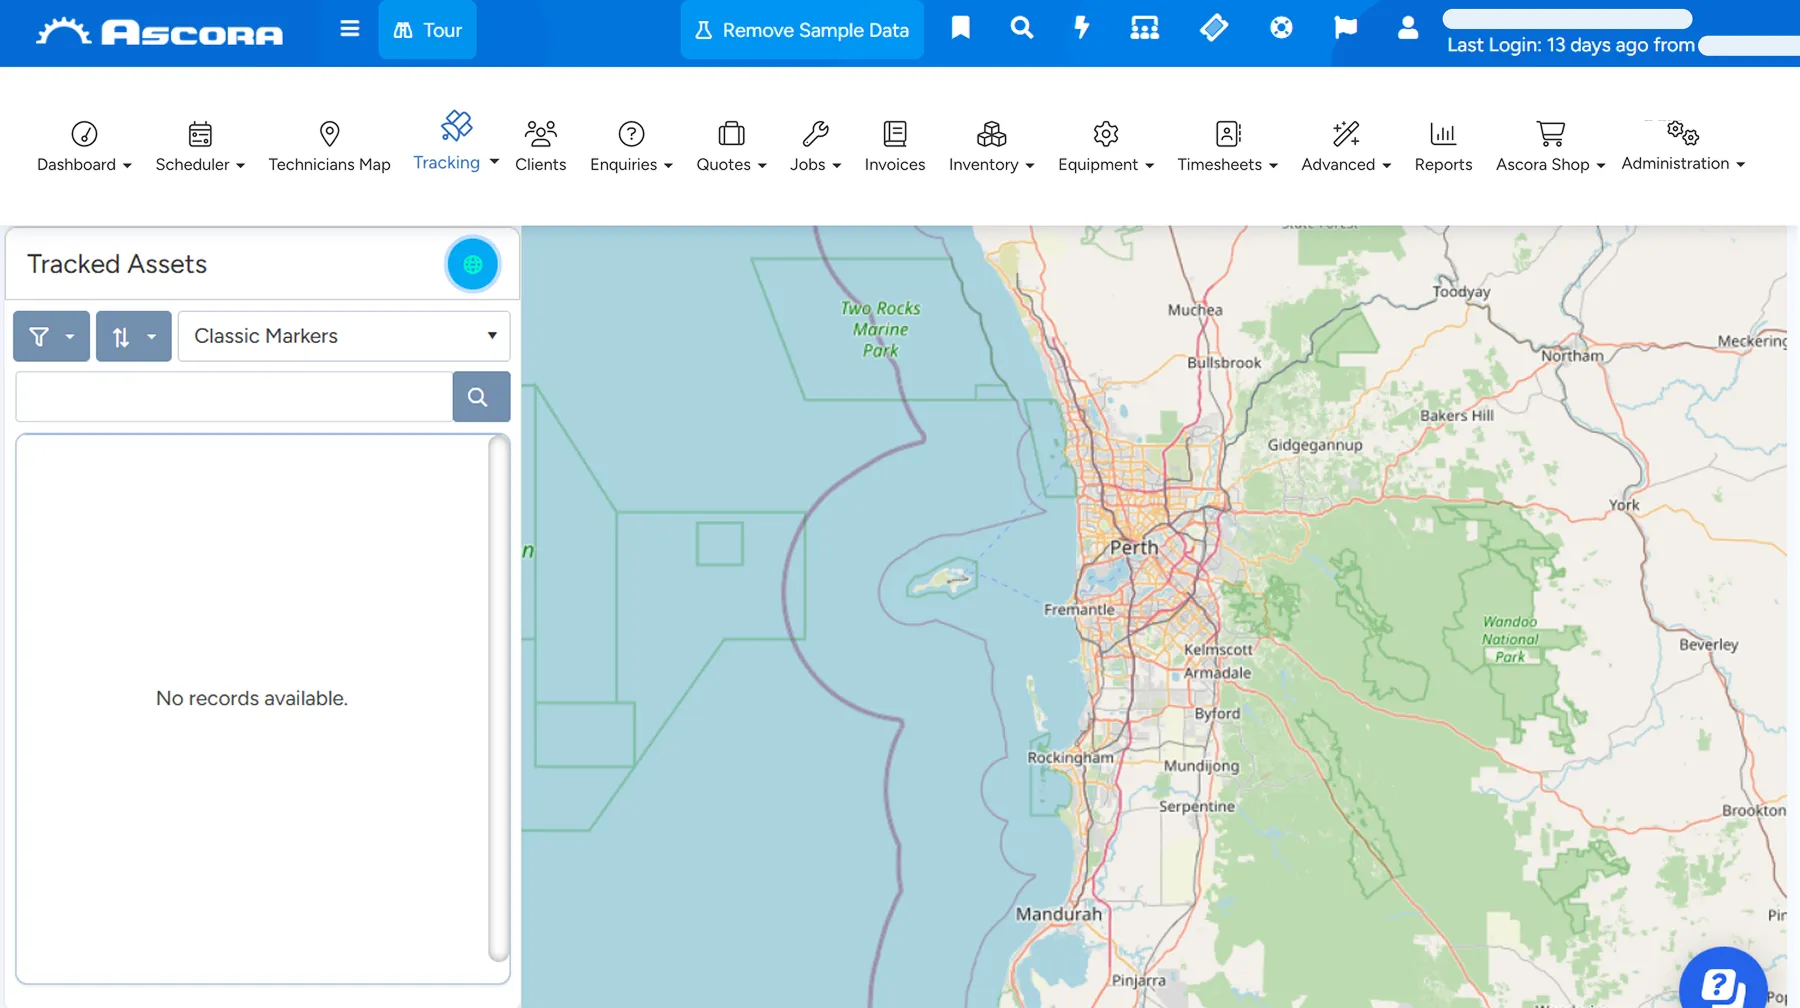Click the ticket tag icon in top bar
This screenshot has width=1800, height=1008.
click(x=1214, y=28)
